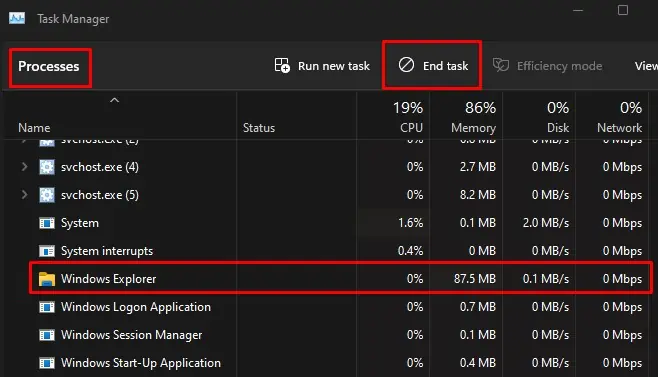Click the svchost.exe (5) gear icon
The height and width of the screenshot is (377, 658).
tap(47, 195)
